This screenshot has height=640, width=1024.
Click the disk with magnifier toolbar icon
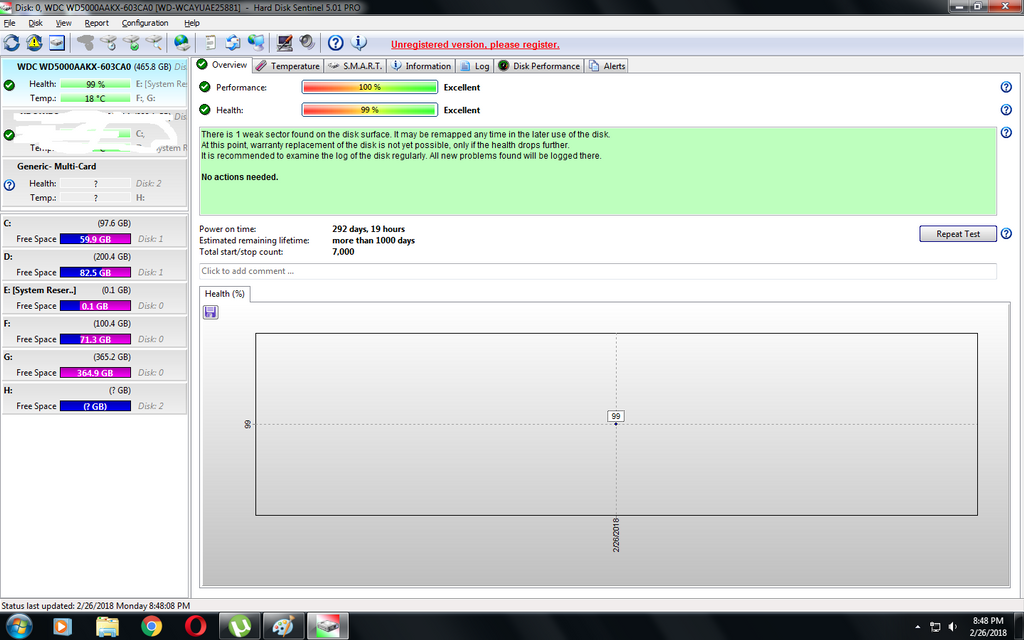(154, 43)
